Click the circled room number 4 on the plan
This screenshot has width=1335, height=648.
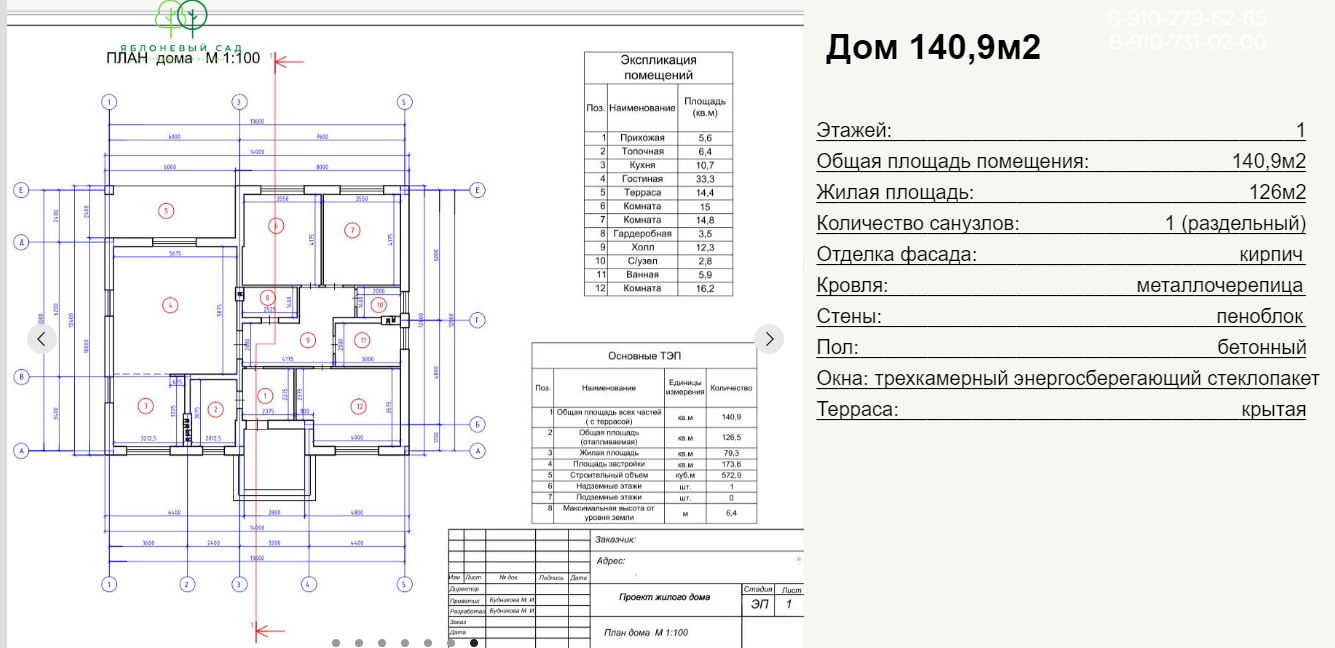click(x=170, y=304)
